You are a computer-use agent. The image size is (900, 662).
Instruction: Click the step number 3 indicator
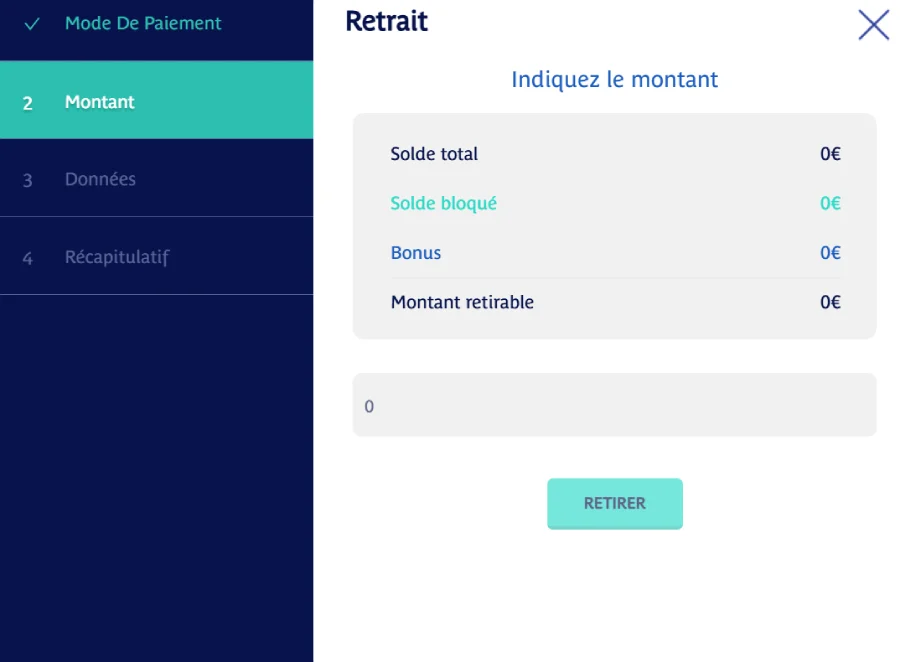28,181
